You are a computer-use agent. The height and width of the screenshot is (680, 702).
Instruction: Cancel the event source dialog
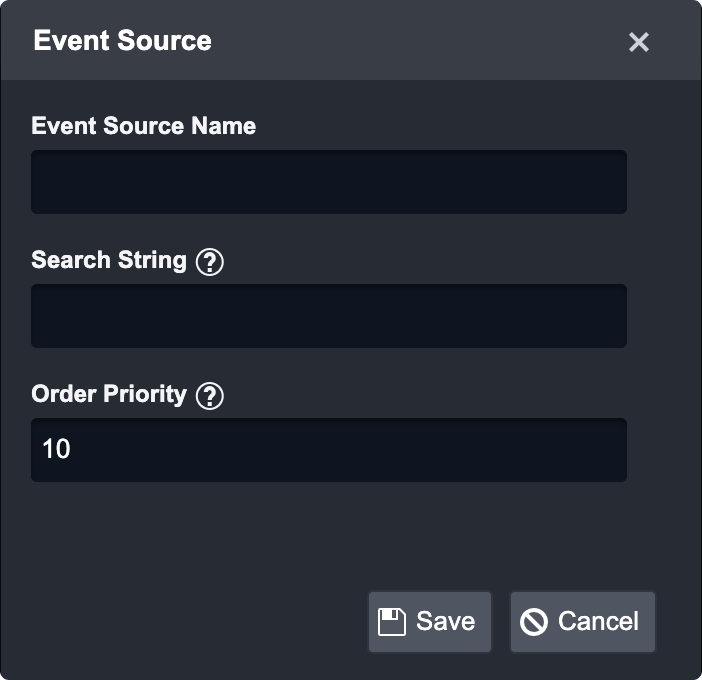582,622
